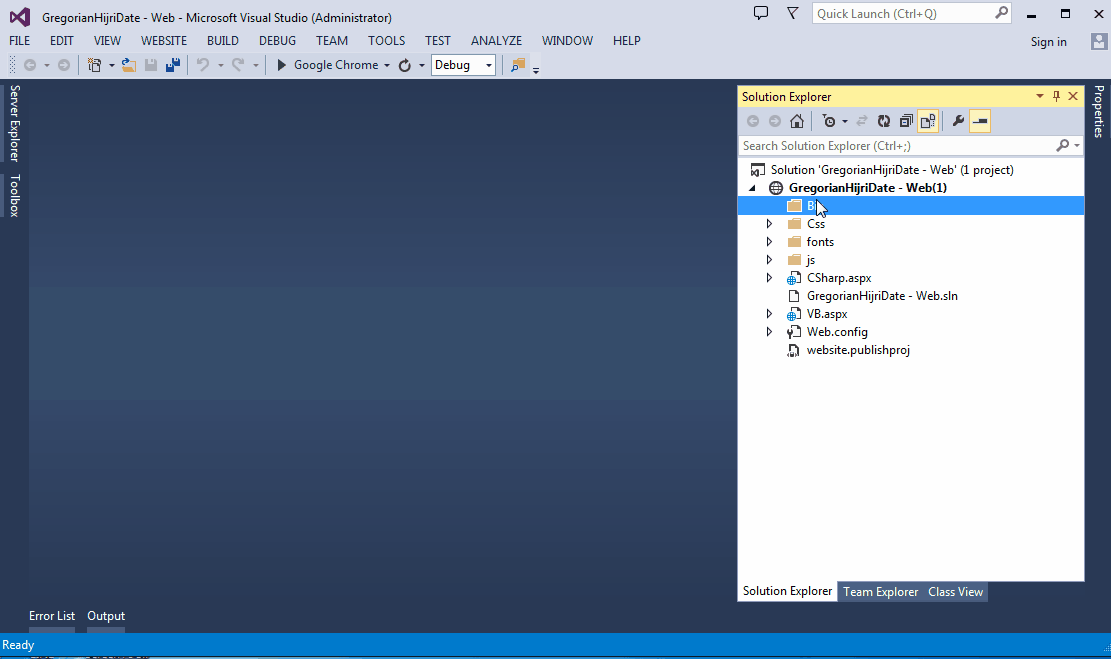Click Solution Explorer Forward arrow
This screenshot has height=659, width=1111.
point(775,121)
